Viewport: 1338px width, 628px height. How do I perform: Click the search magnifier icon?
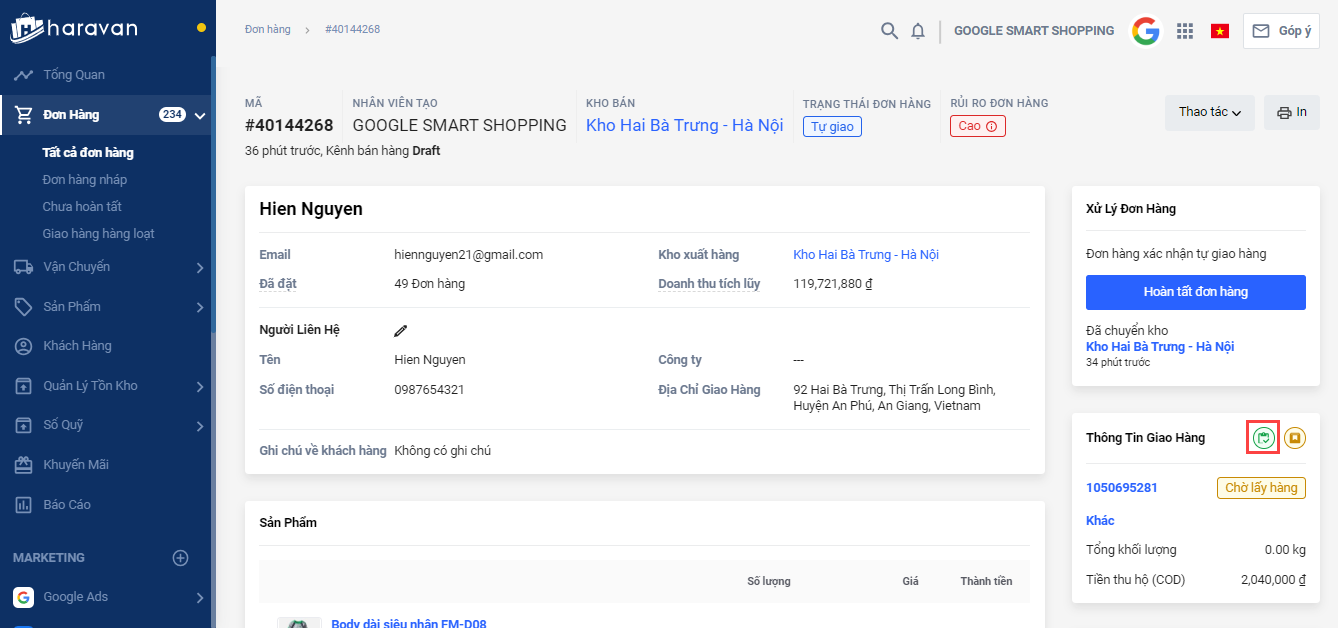click(889, 31)
